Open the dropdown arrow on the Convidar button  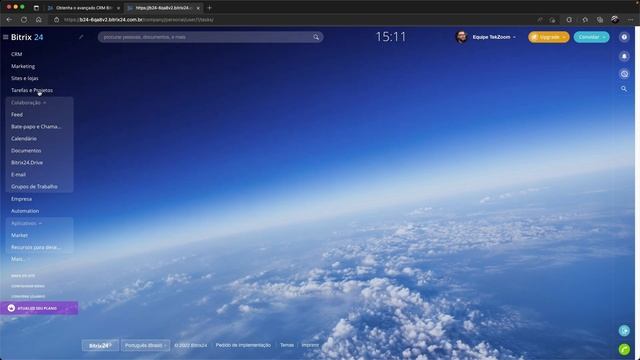click(x=605, y=37)
